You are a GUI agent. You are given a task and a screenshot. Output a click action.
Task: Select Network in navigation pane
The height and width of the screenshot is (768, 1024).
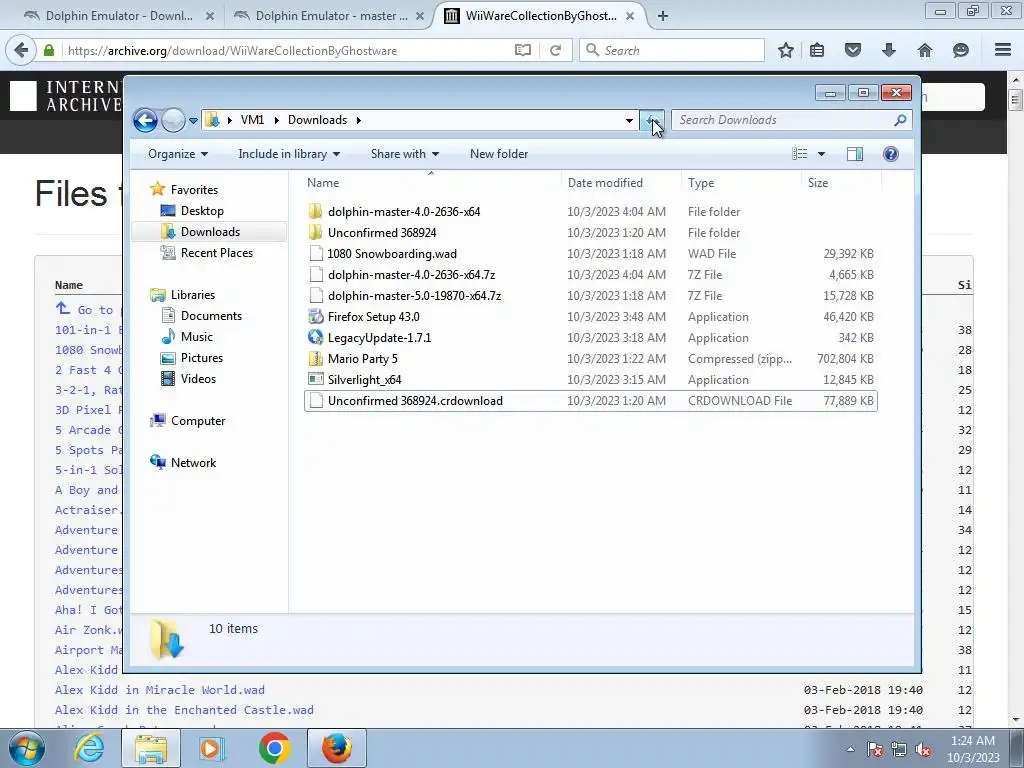click(x=193, y=462)
